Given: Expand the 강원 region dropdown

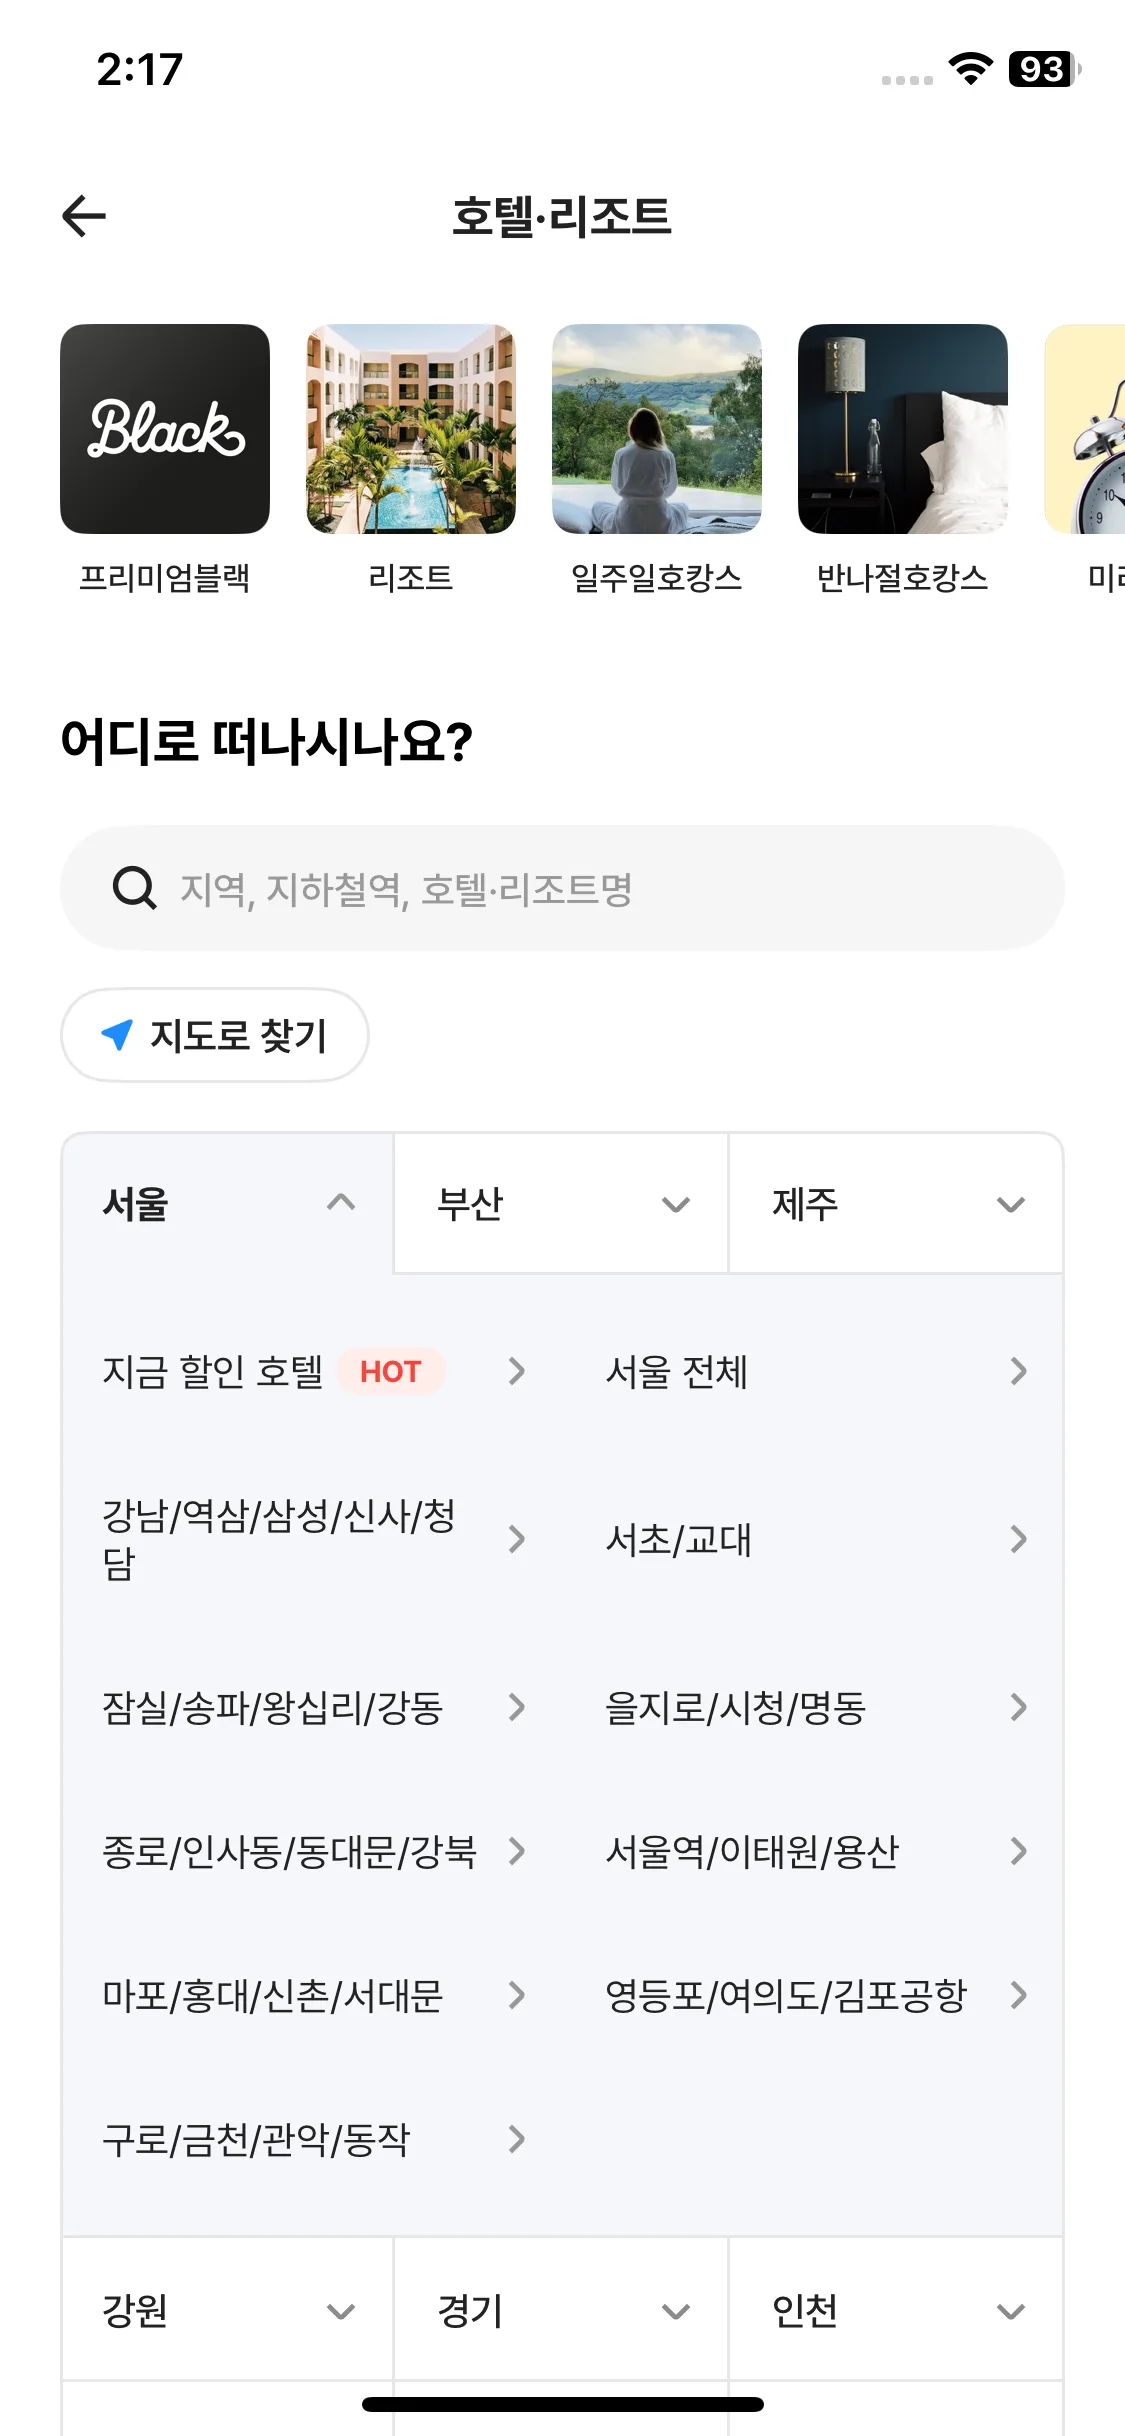Looking at the screenshot, I should 228,2310.
